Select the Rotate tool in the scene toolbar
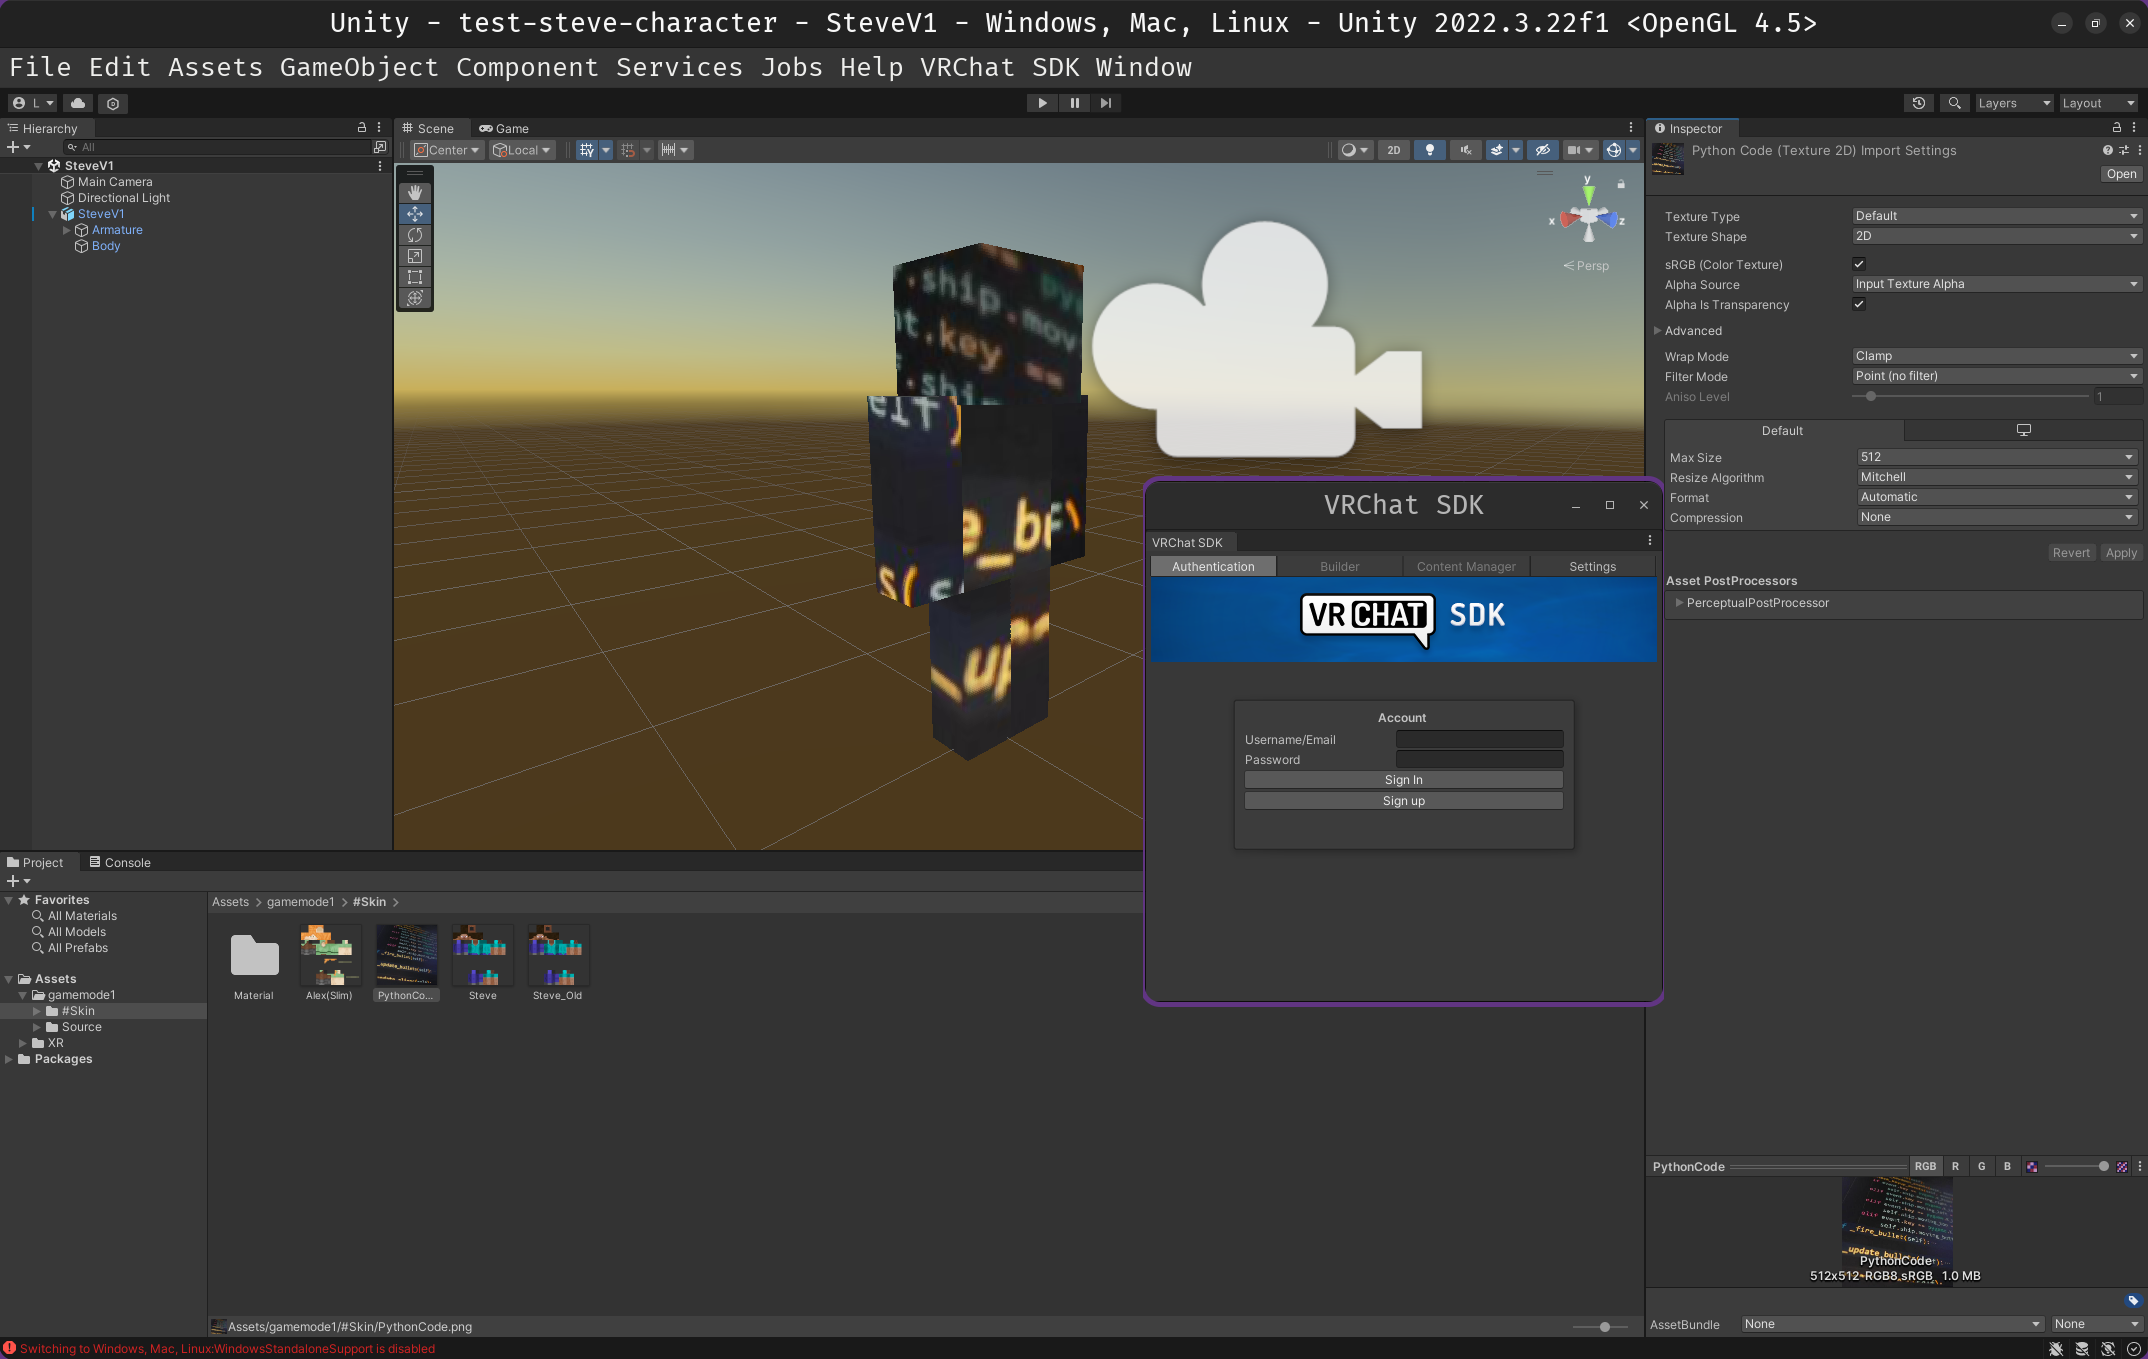The width and height of the screenshot is (2148, 1359). coord(415,235)
